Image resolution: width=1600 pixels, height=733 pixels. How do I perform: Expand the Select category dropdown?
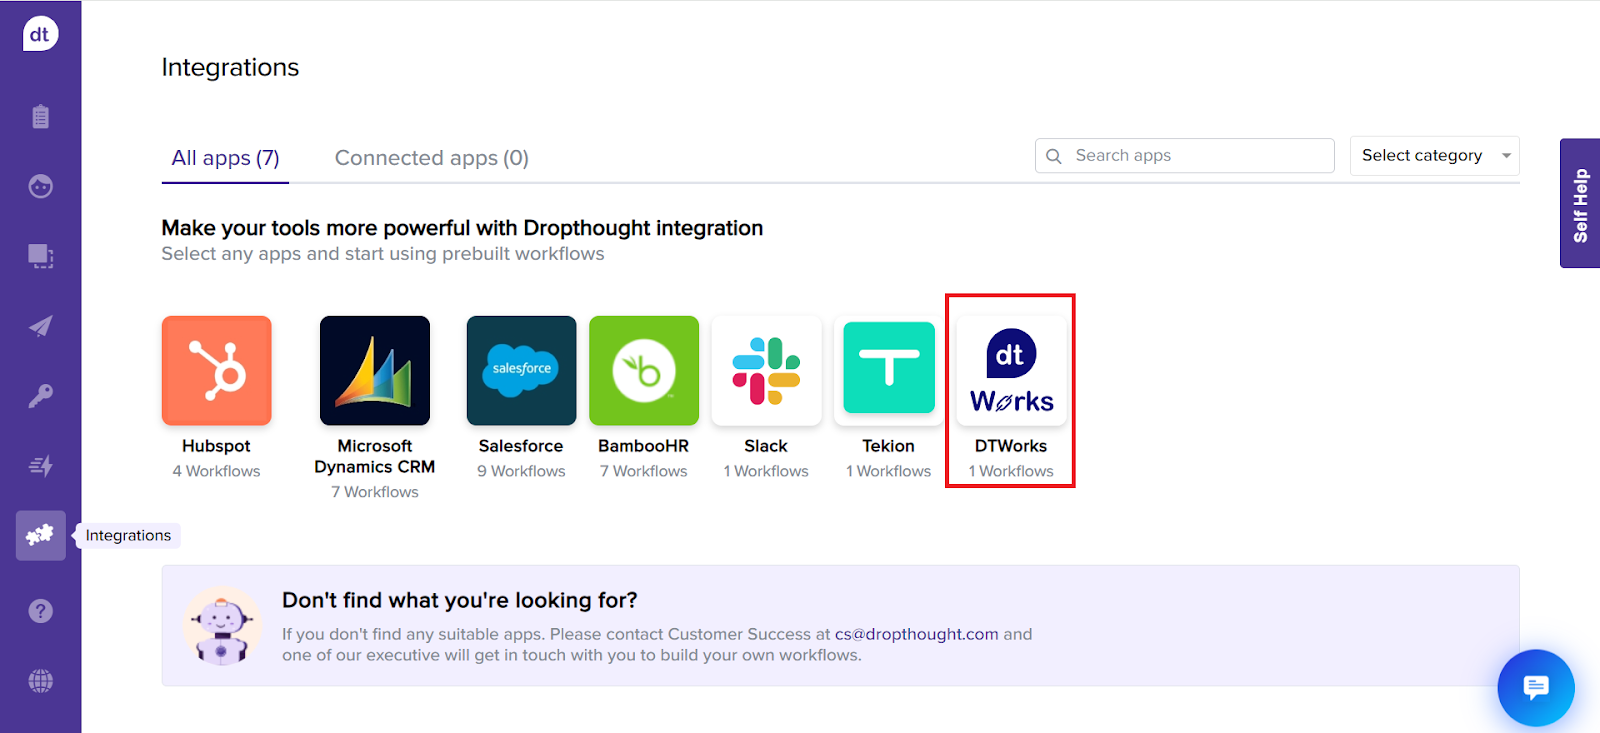[x=1434, y=156]
